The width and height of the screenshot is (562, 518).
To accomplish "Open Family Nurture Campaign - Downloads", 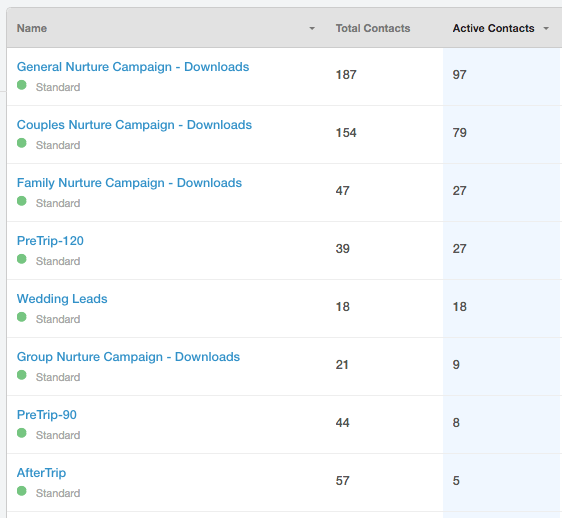I will (129, 183).
